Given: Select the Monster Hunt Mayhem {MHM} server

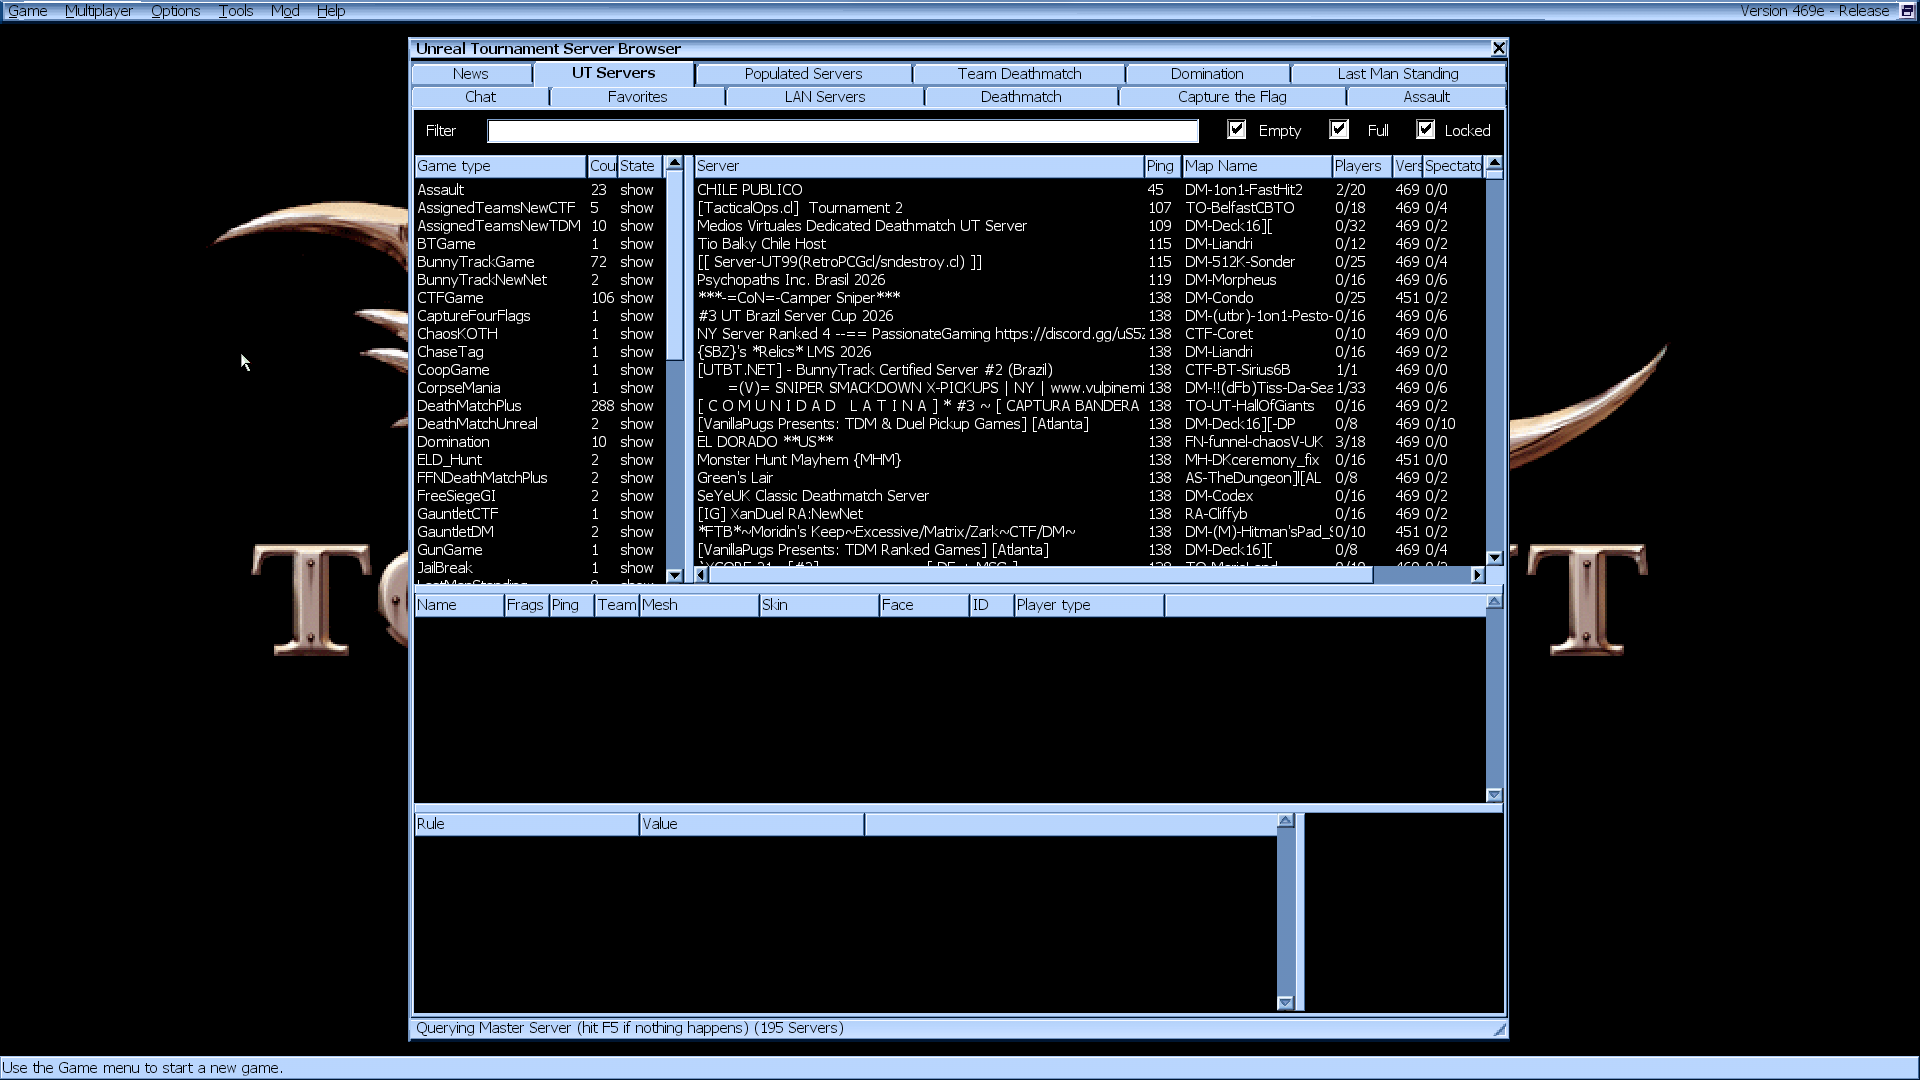Looking at the screenshot, I should pyautogui.click(x=1090, y=460).
